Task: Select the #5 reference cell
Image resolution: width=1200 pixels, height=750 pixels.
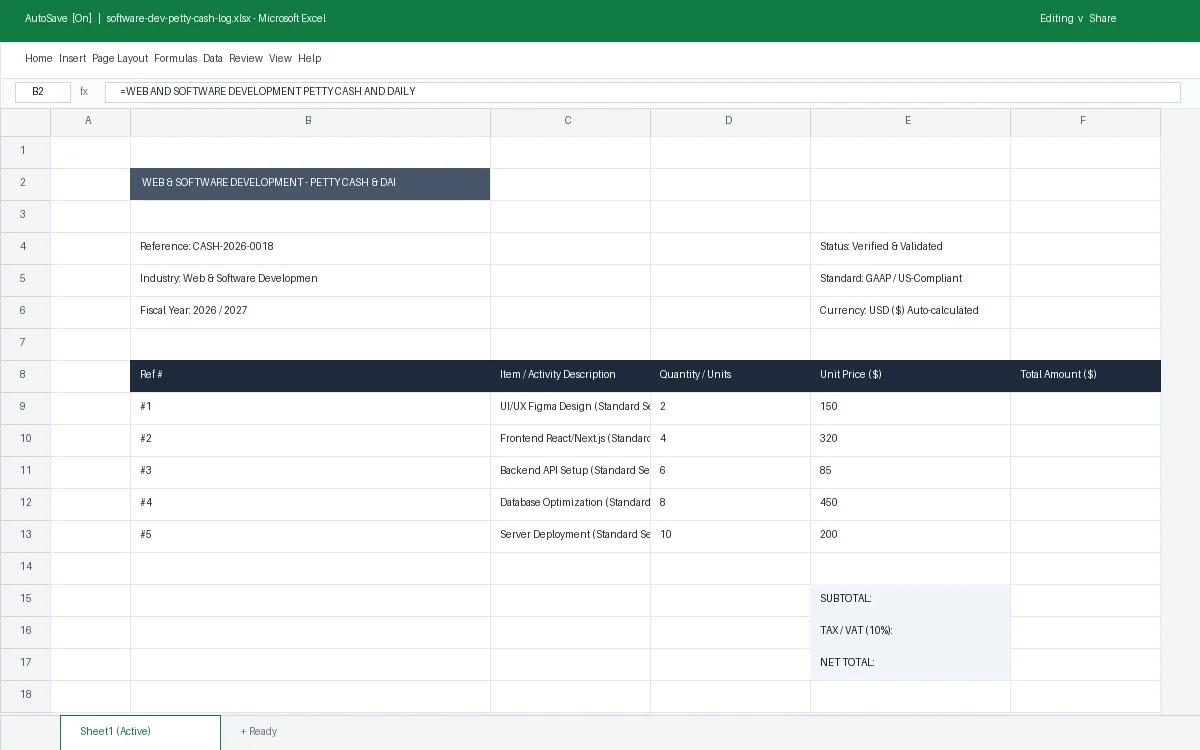Action: click(x=310, y=535)
